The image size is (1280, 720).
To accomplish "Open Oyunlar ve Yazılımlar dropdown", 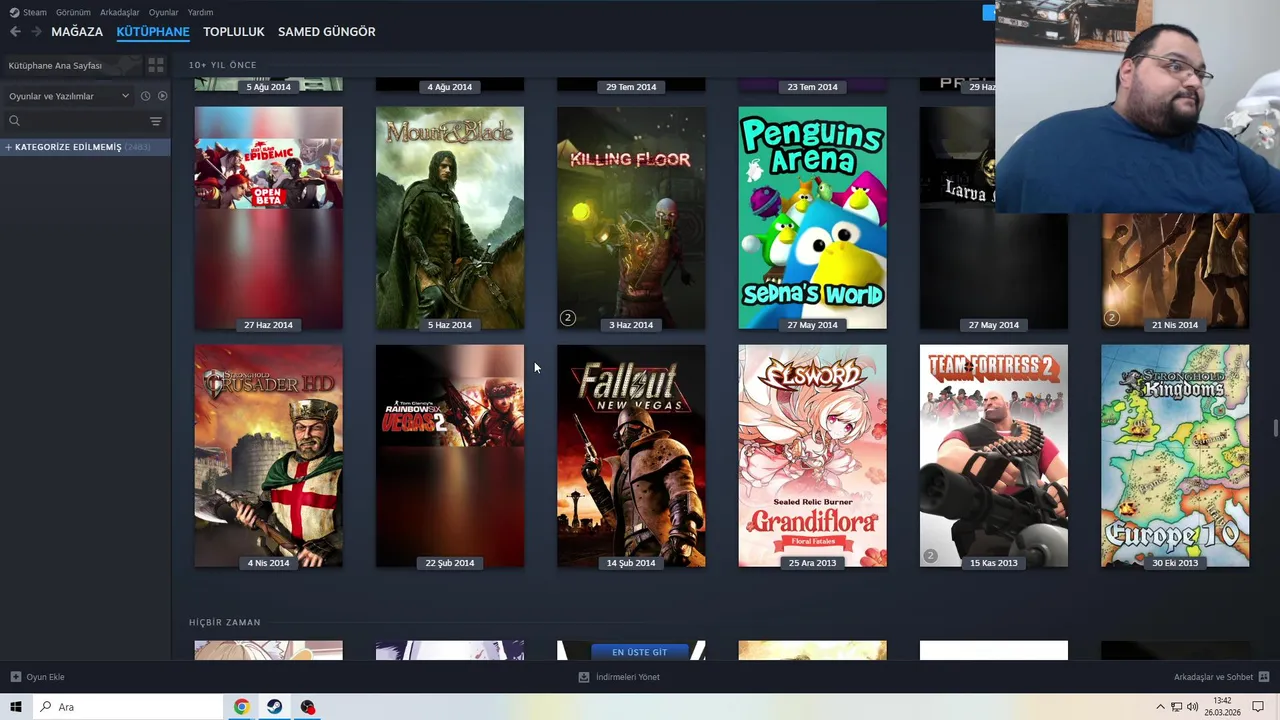I will point(69,96).
